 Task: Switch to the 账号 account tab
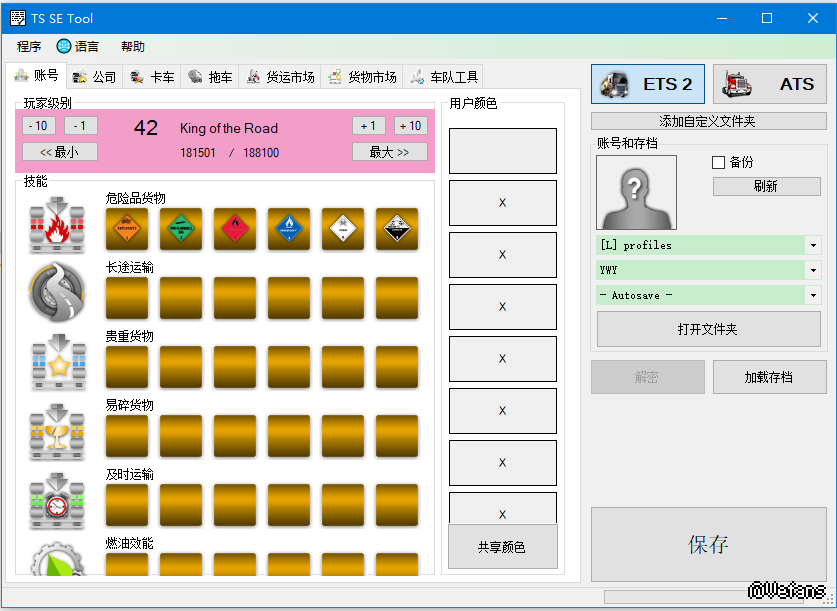pyautogui.click(x=36, y=75)
